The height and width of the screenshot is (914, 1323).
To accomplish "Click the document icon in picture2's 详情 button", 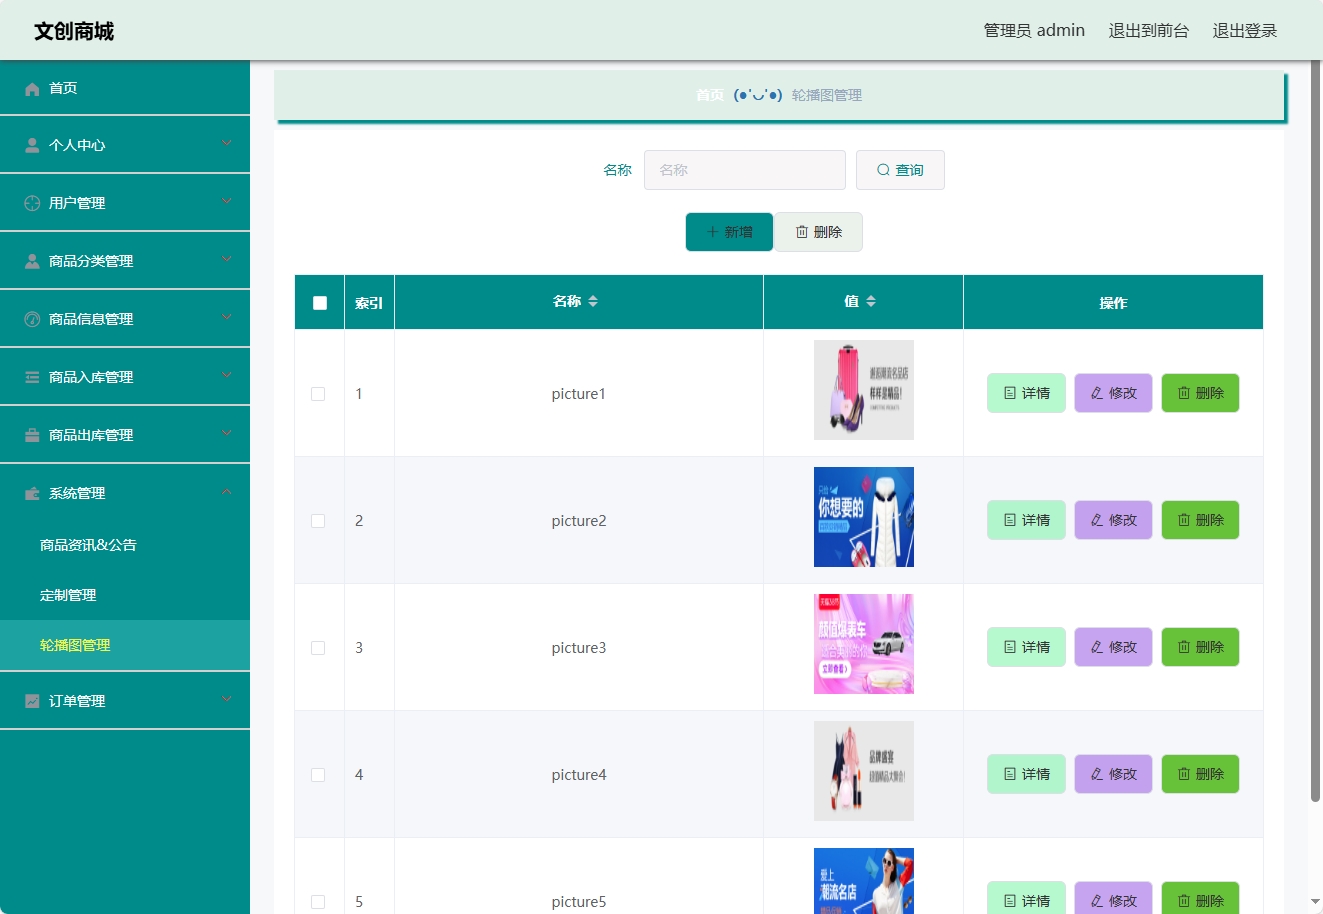I will pos(1010,520).
